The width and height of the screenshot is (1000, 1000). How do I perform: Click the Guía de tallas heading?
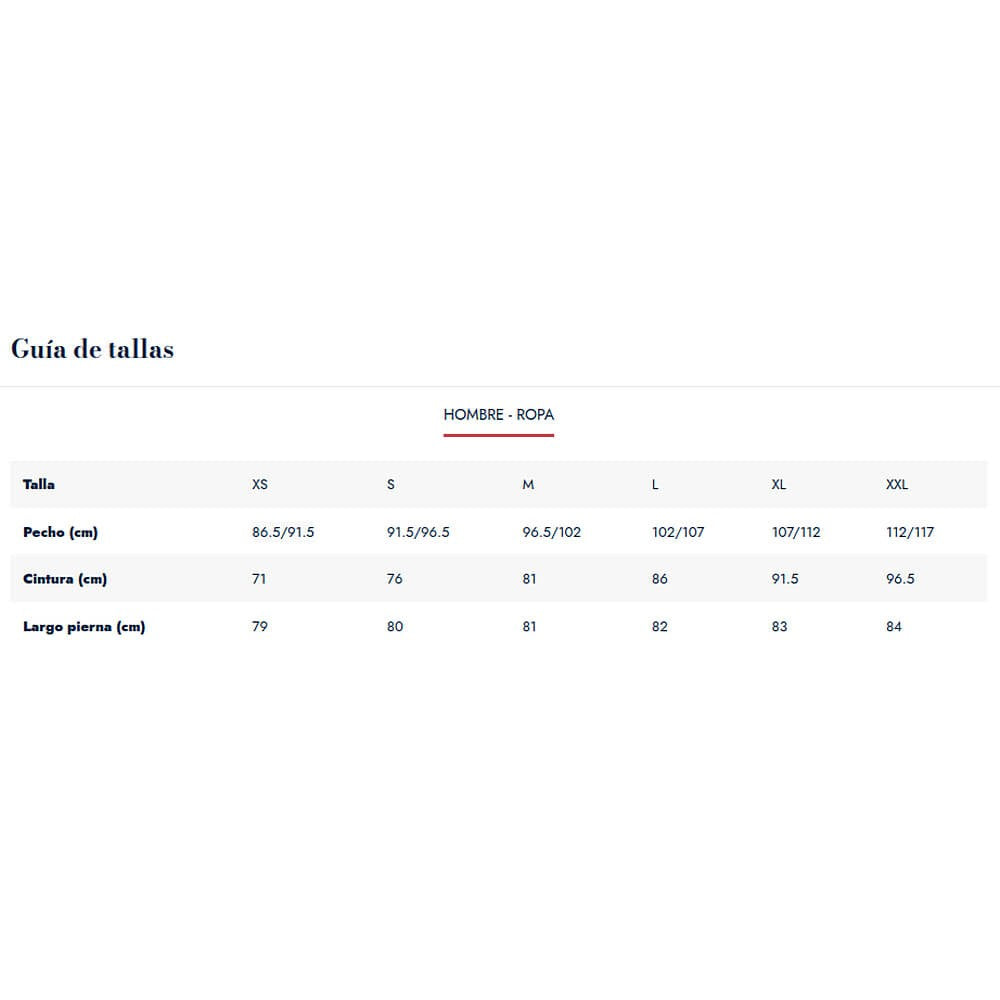92,349
